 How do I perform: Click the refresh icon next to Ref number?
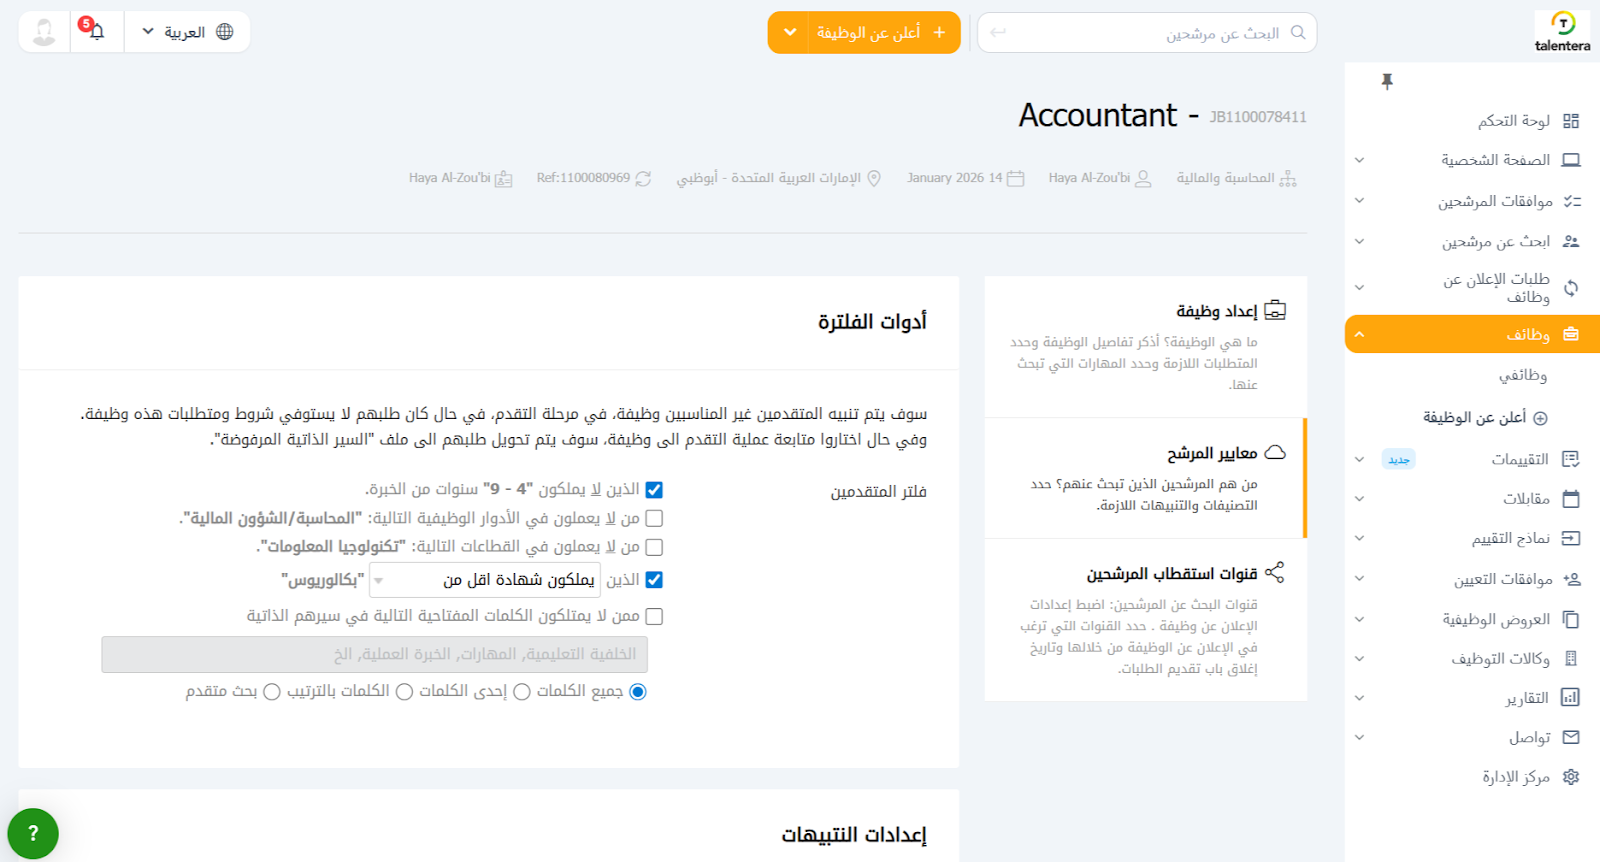(x=643, y=179)
